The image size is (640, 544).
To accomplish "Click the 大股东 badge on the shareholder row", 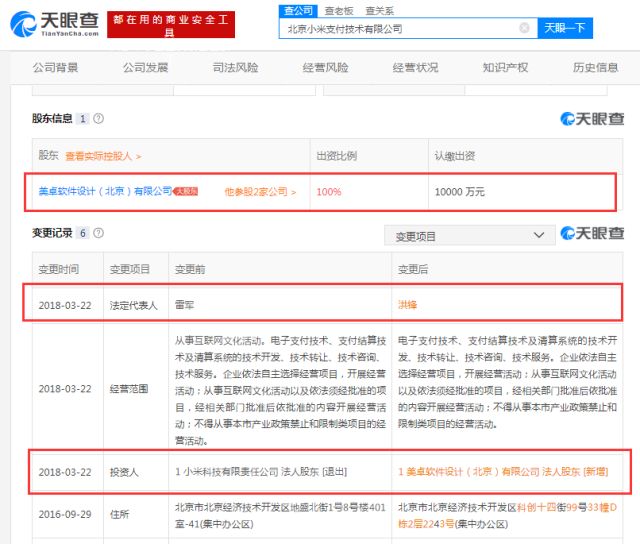I will click(187, 191).
